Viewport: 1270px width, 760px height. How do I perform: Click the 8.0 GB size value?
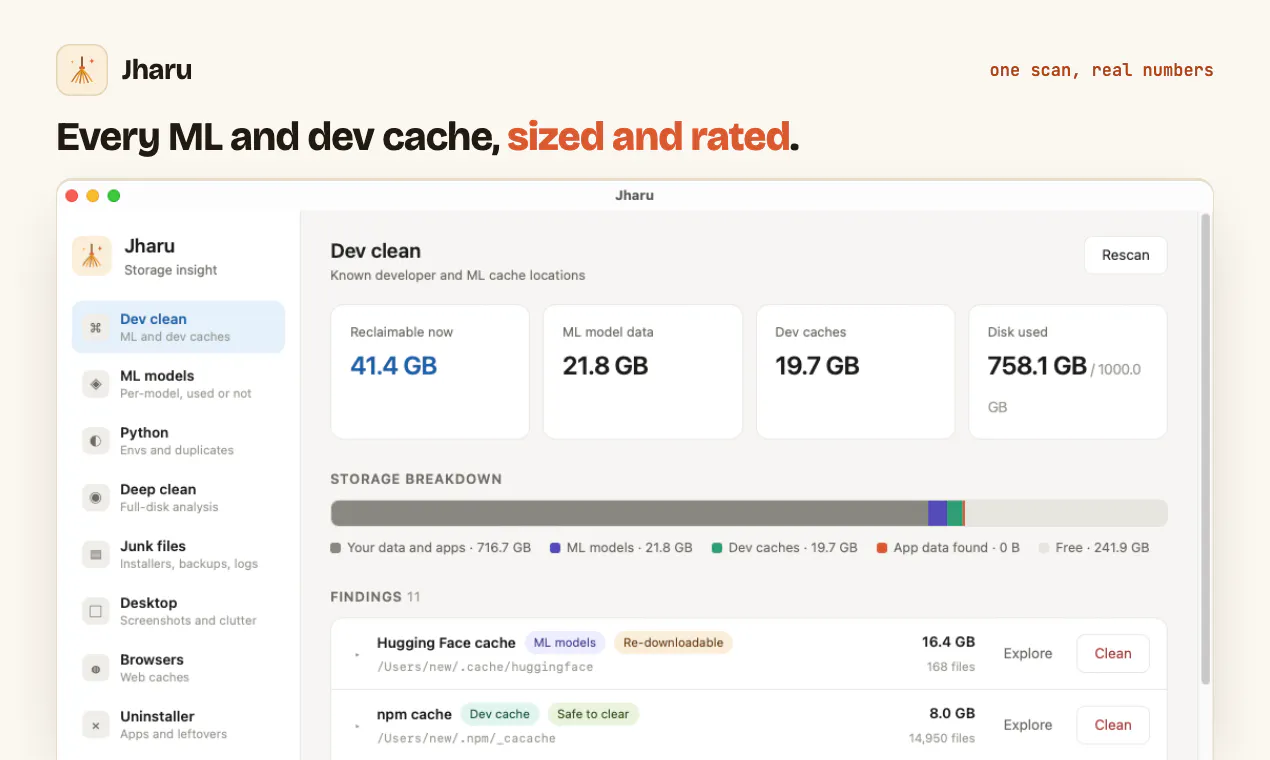952,714
